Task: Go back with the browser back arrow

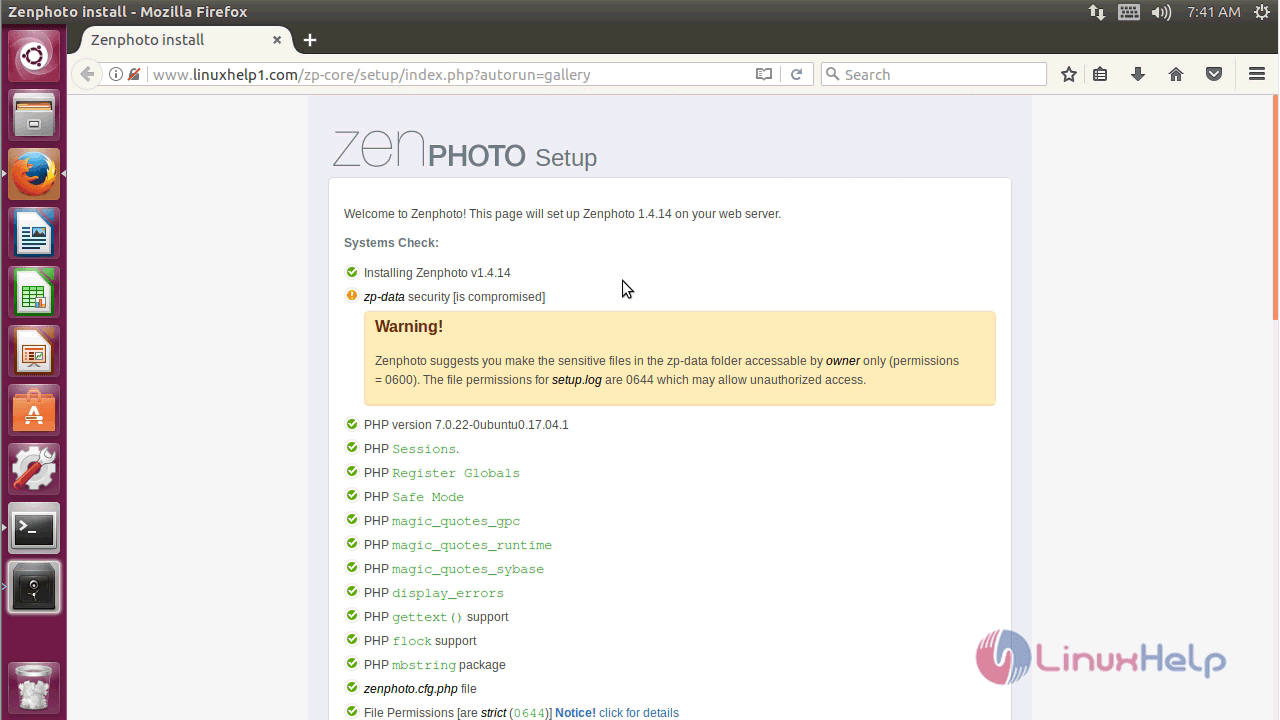Action: [87, 74]
